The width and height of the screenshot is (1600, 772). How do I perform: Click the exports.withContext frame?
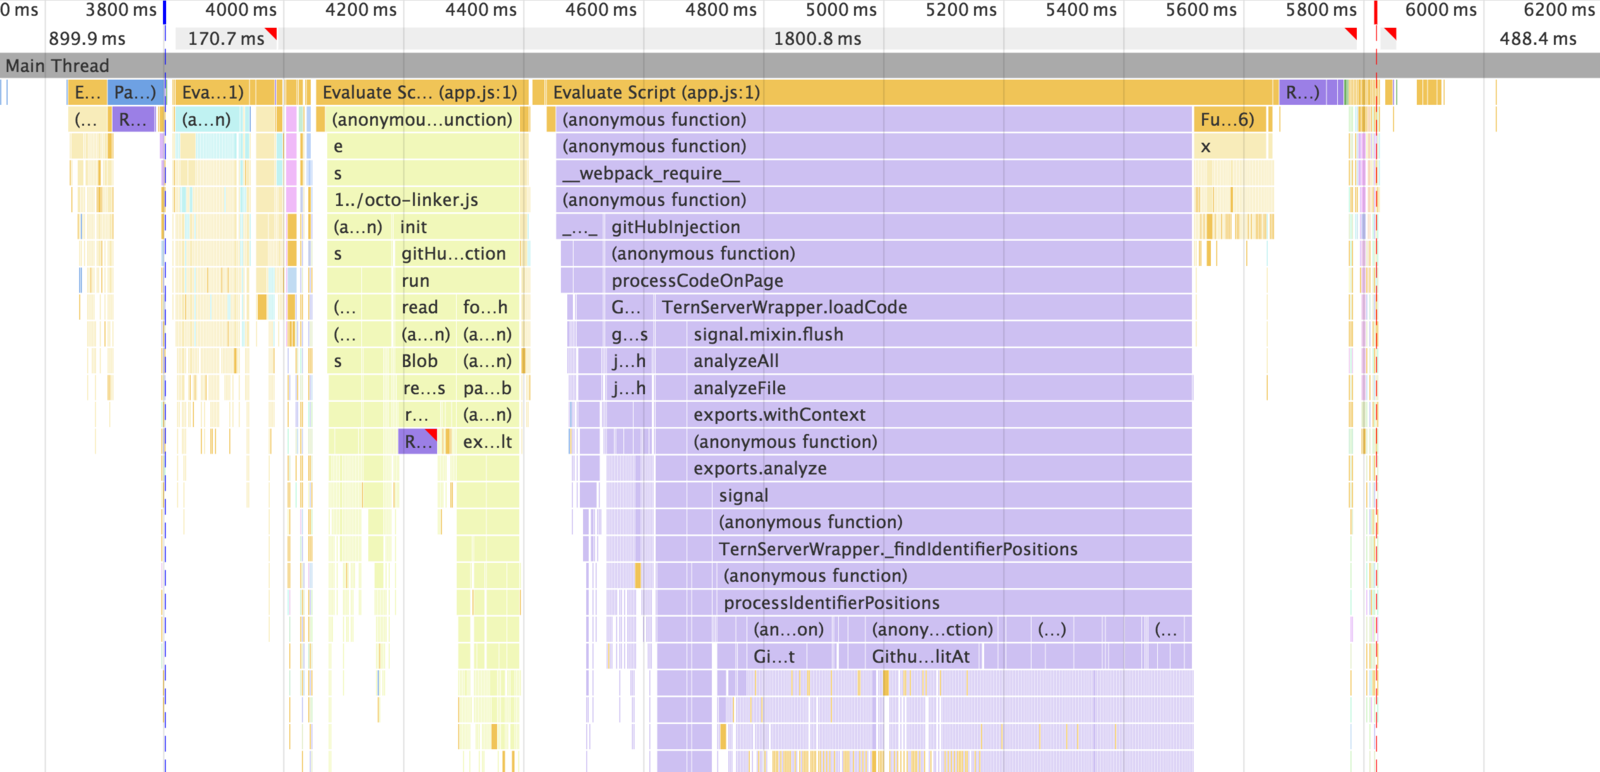click(x=939, y=415)
